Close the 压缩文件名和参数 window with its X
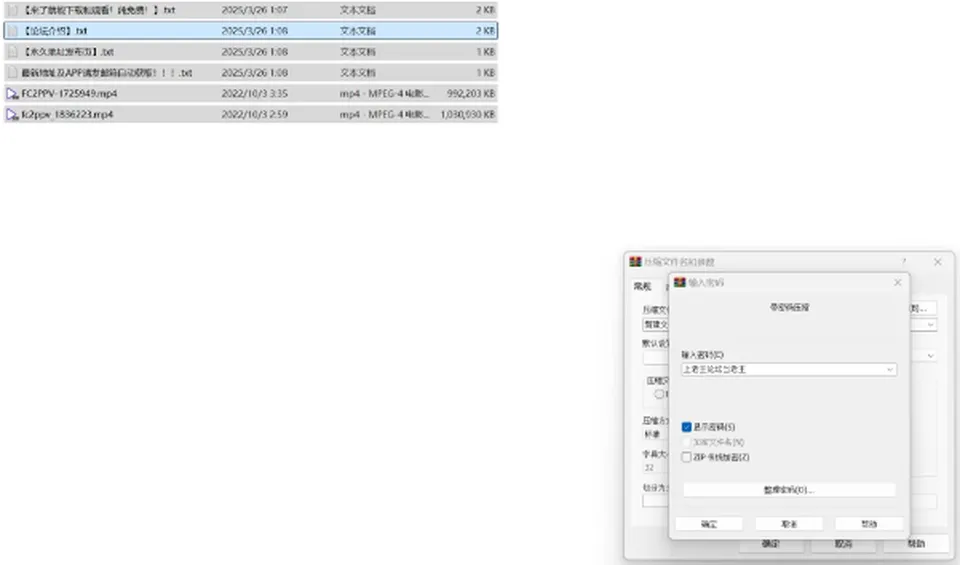 [x=937, y=261]
